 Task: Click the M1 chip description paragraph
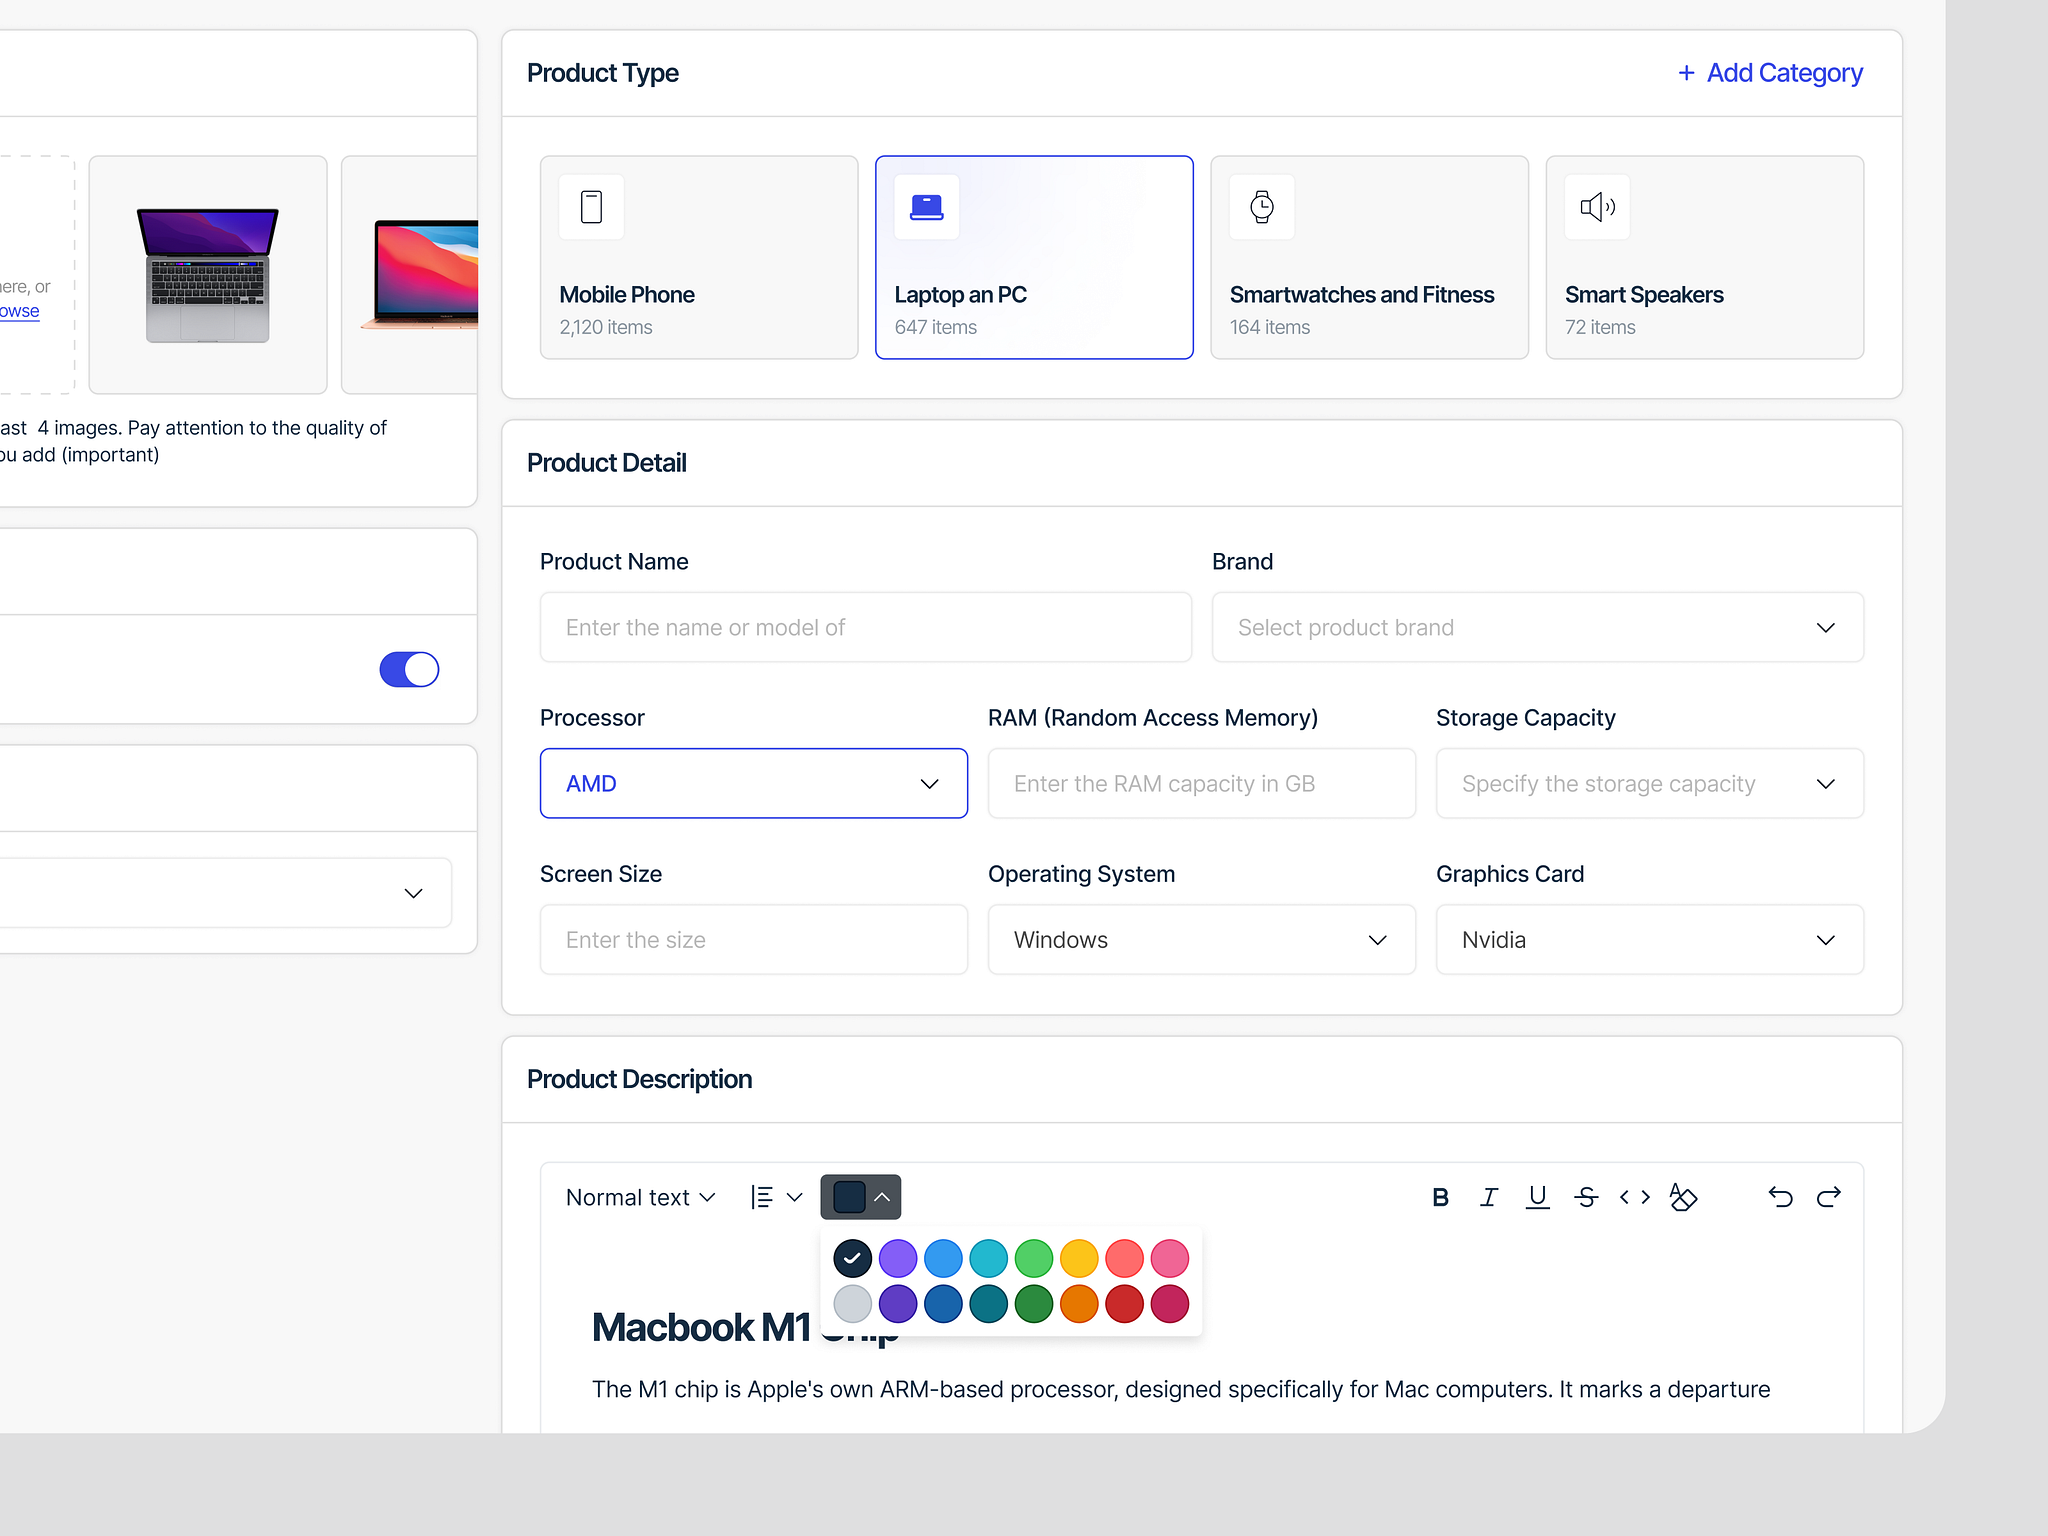(1181, 1389)
